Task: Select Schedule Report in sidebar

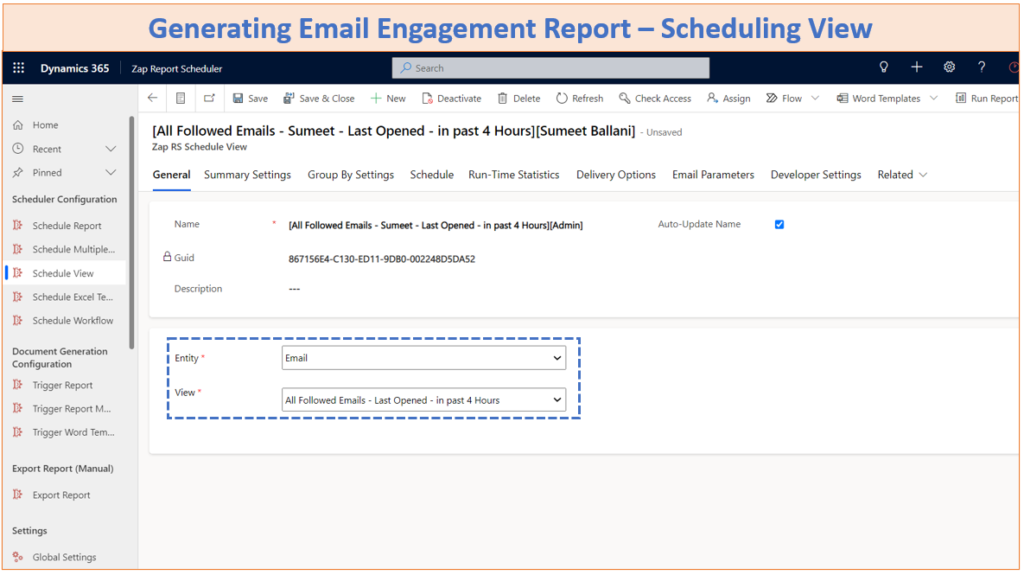Action: (x=66, y=226)
